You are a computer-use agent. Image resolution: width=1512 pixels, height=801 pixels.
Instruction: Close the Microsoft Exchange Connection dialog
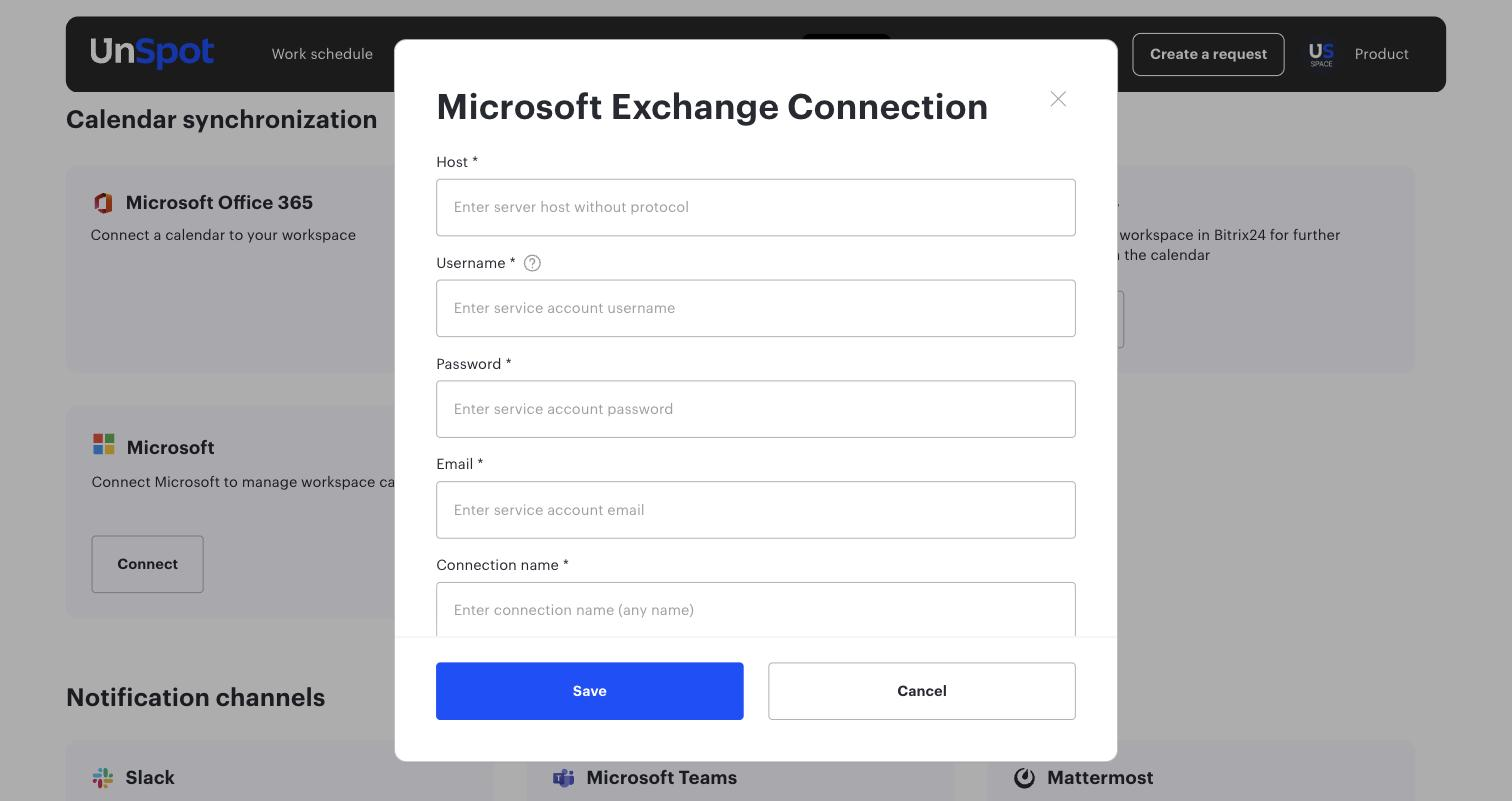click(1058, 99)
